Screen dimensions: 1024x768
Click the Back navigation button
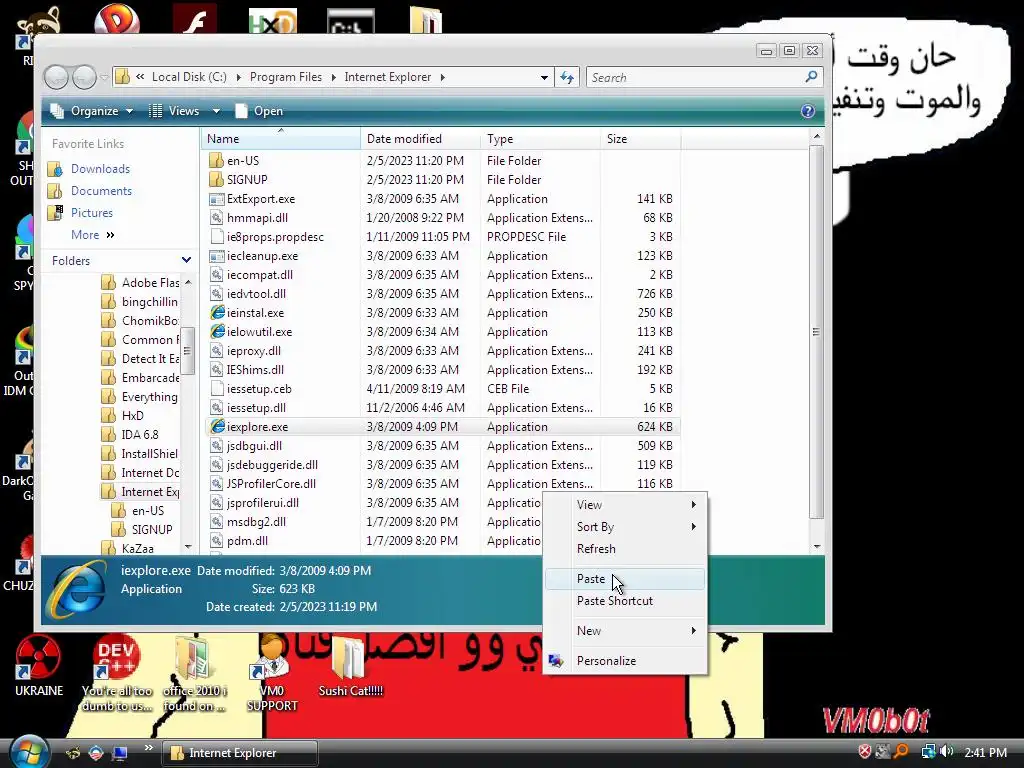[x=57, y=78]
